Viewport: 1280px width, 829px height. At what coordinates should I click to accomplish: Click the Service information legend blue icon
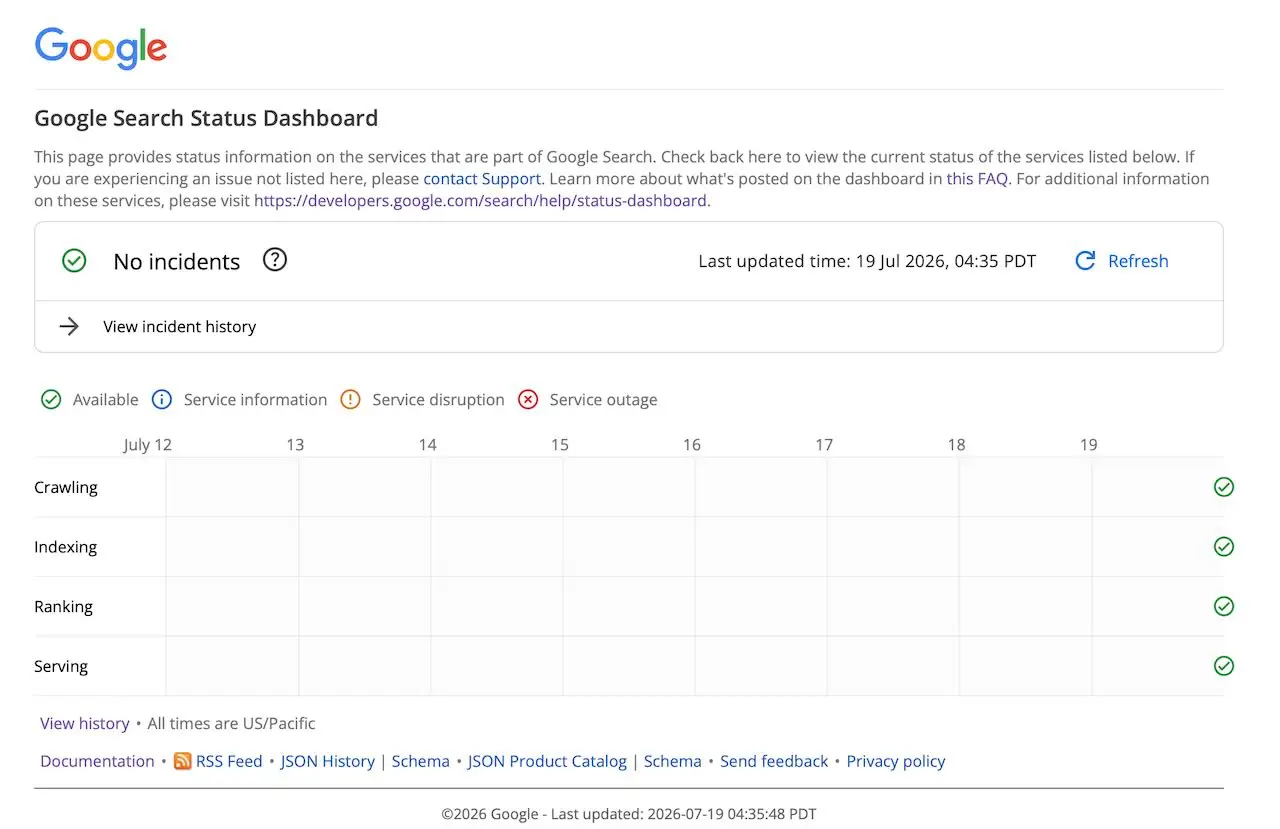point(162,400)
